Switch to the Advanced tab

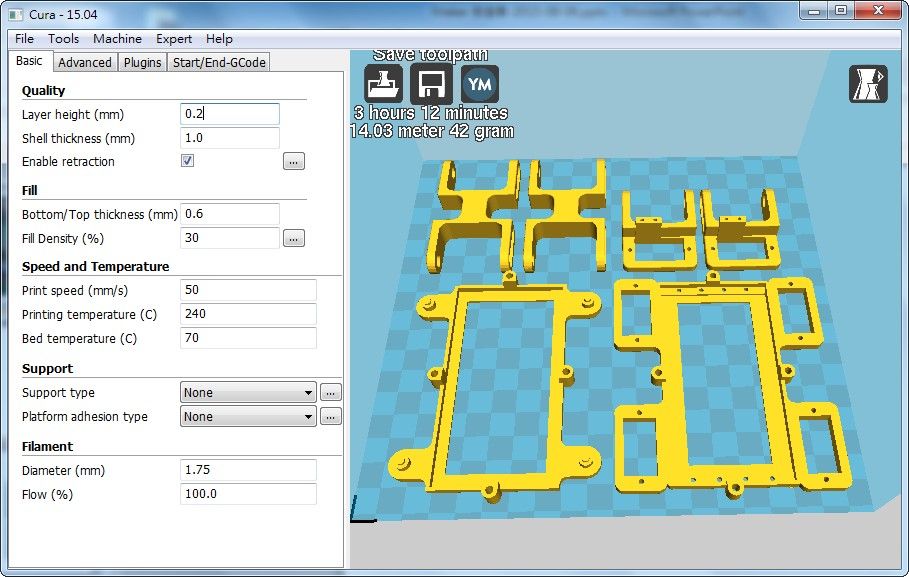coord(85,62)
